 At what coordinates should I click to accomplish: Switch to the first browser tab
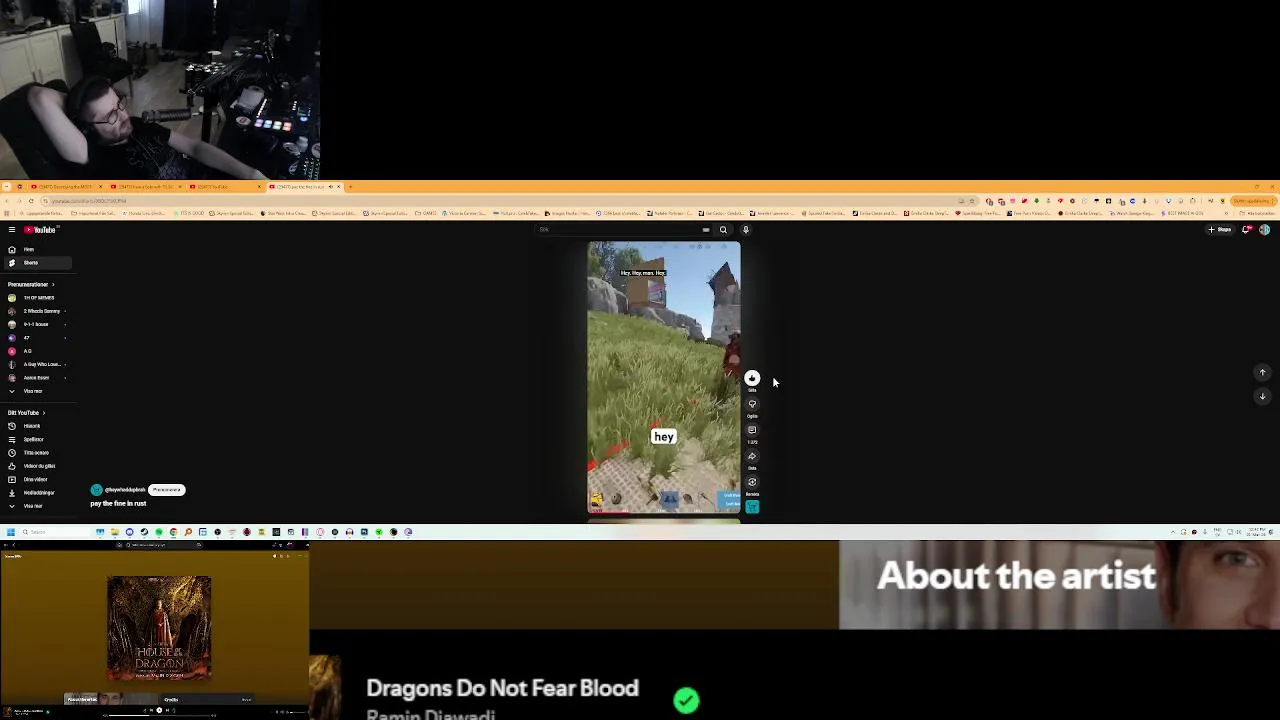[65, 187]
